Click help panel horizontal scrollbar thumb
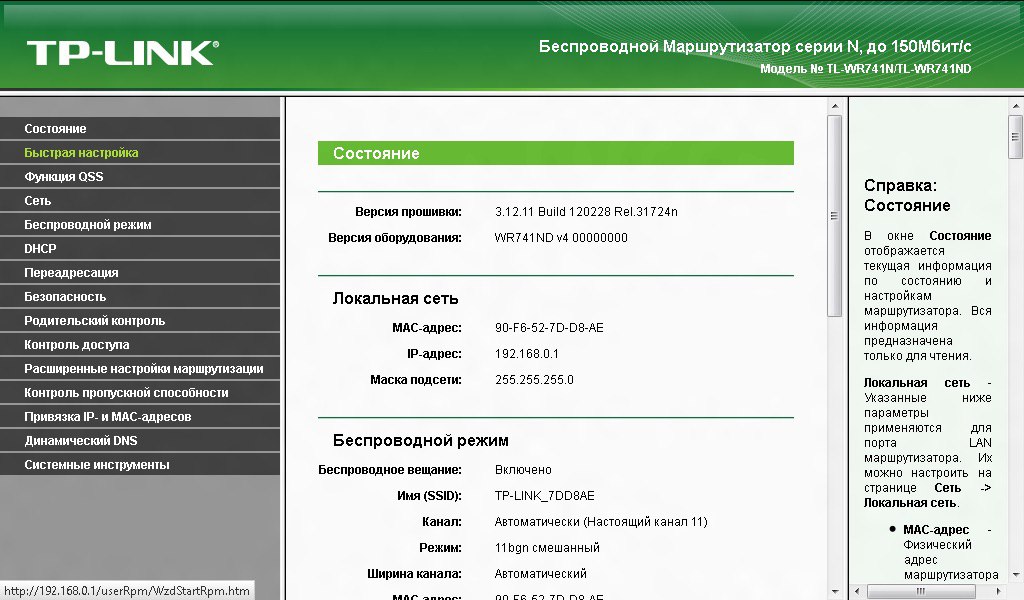Viewport: 1024px width, 600px height. tap(921, 592)
